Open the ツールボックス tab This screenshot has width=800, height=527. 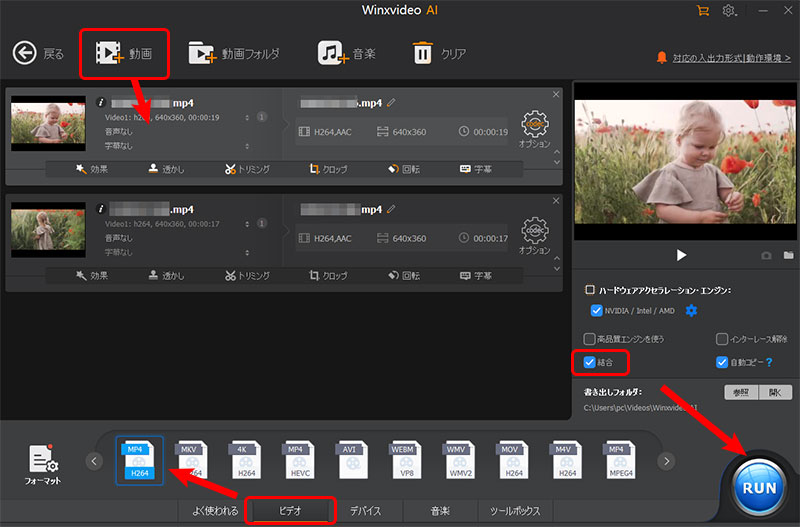coord(515,510)
